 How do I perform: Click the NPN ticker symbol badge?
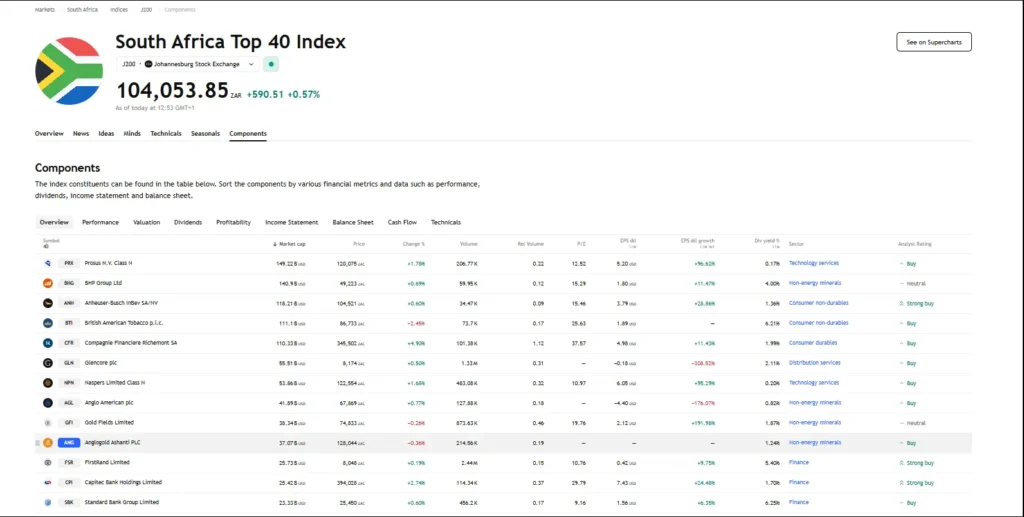69,383
